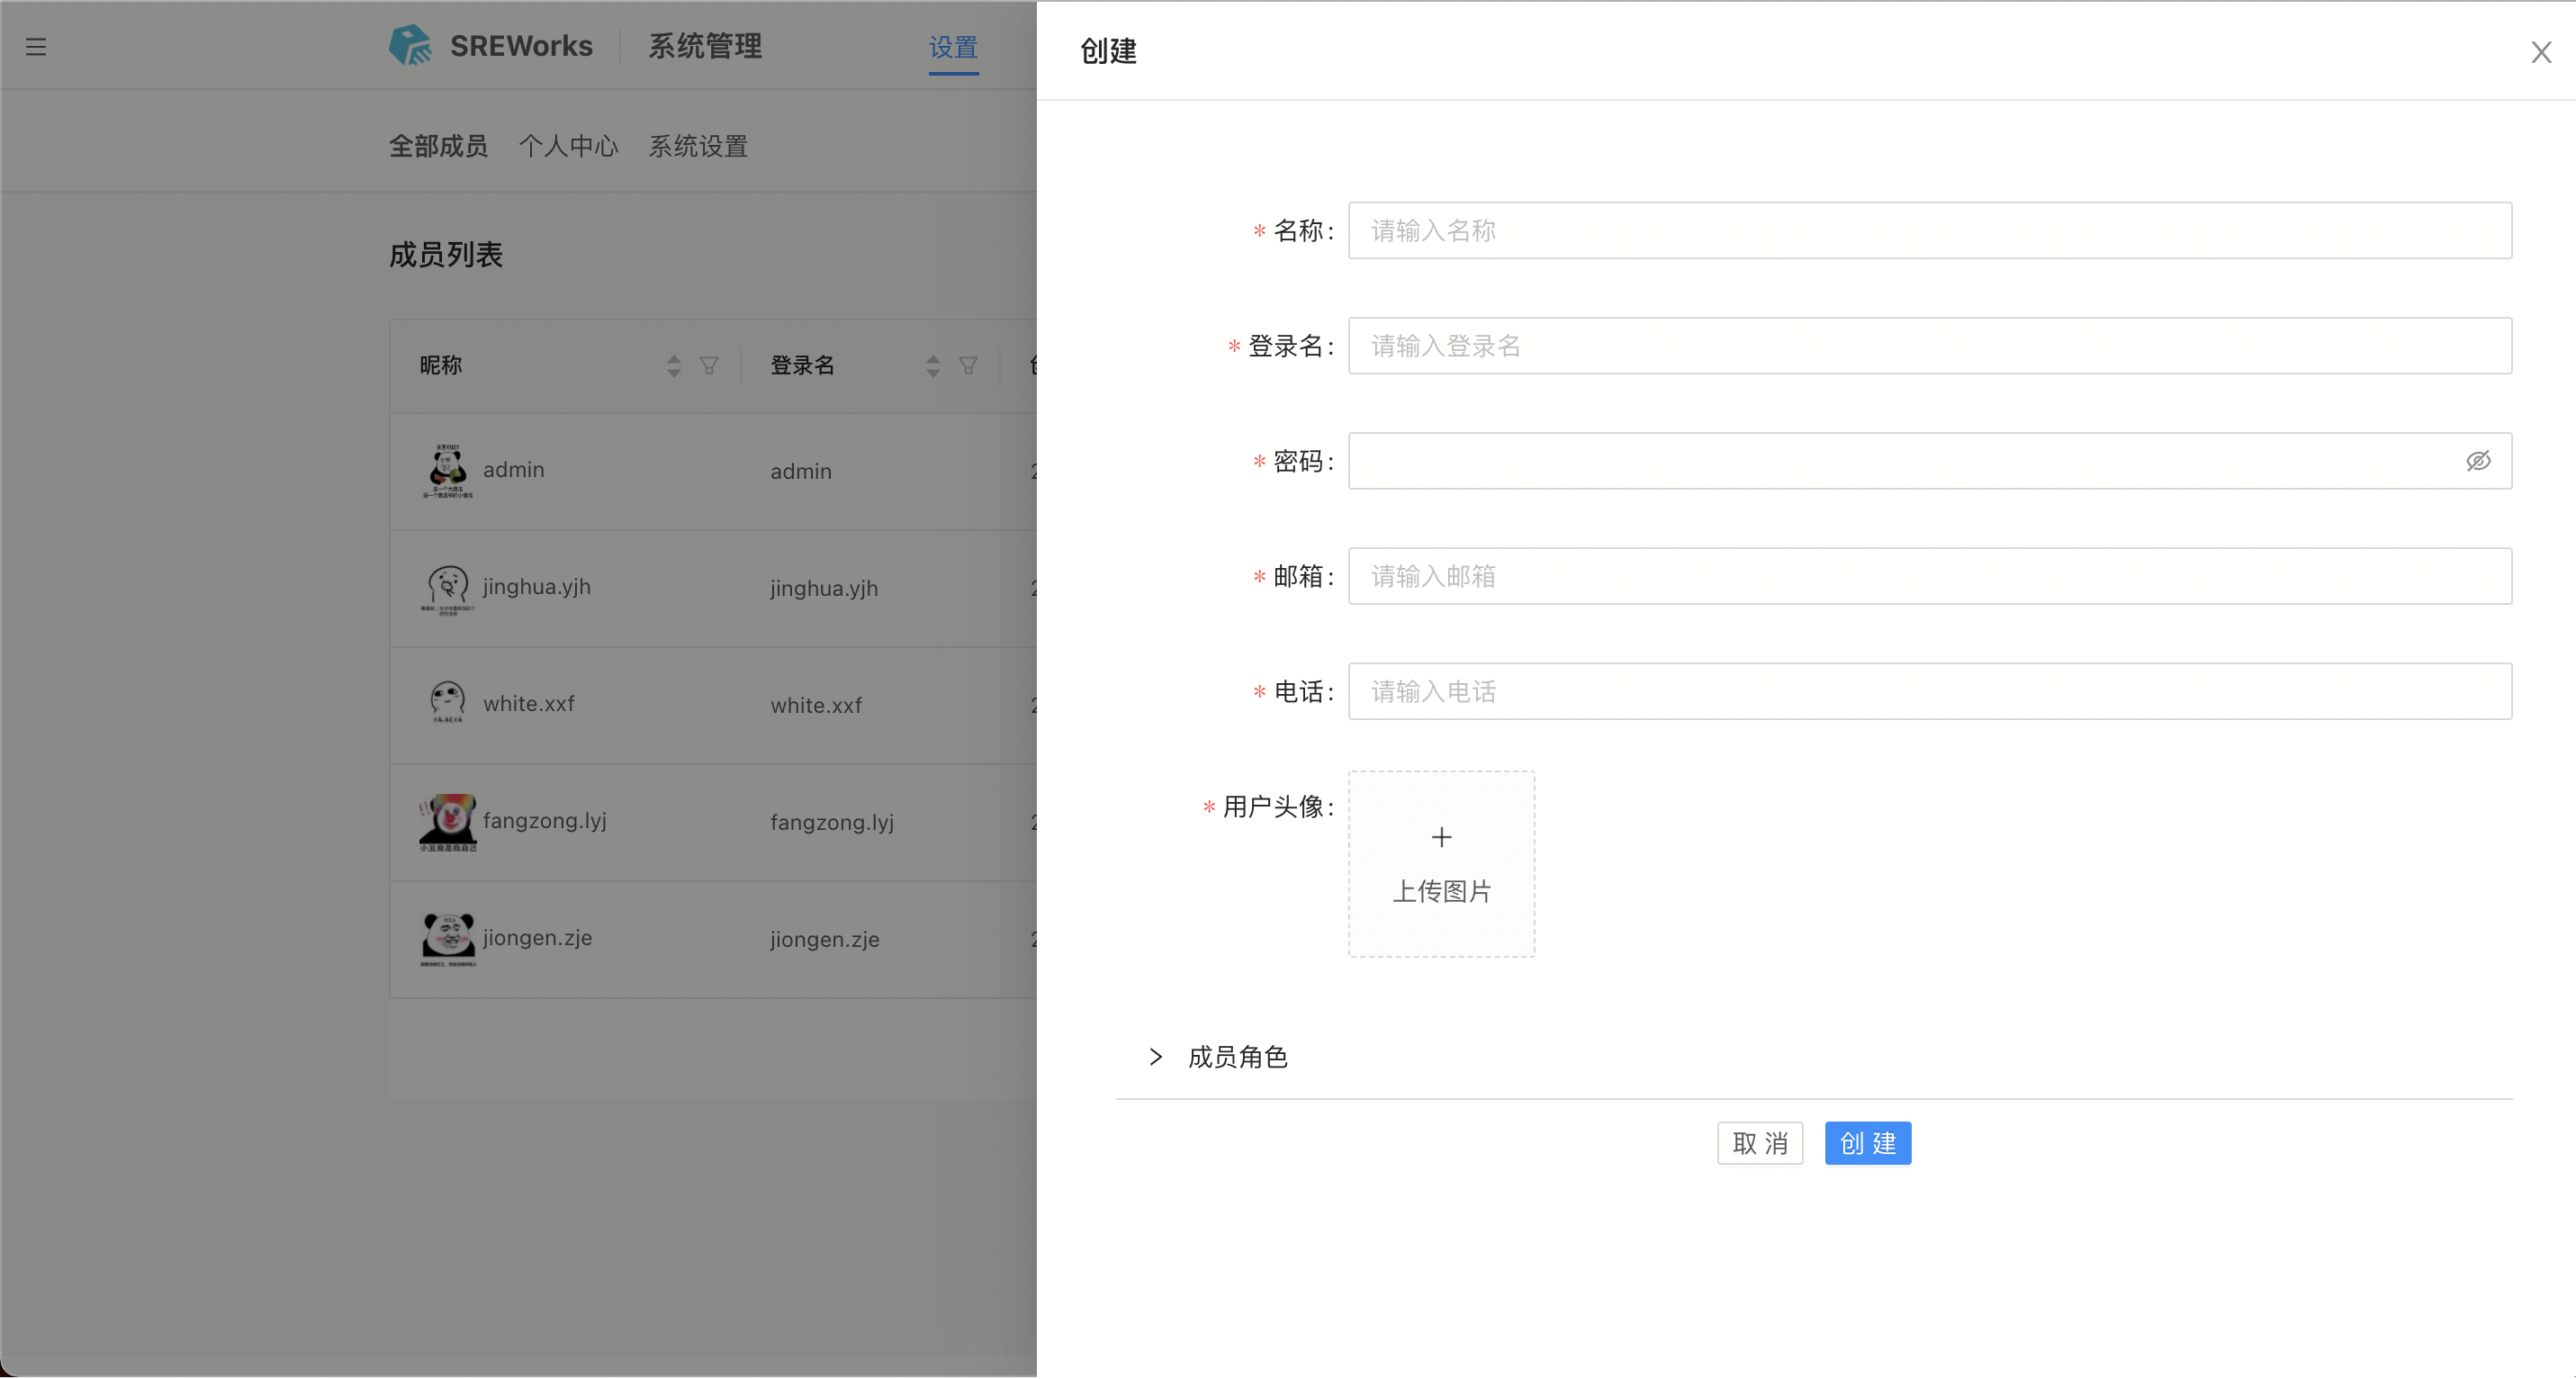
Task: Click the 邮箱 email field
Action: pos(1929,576)
